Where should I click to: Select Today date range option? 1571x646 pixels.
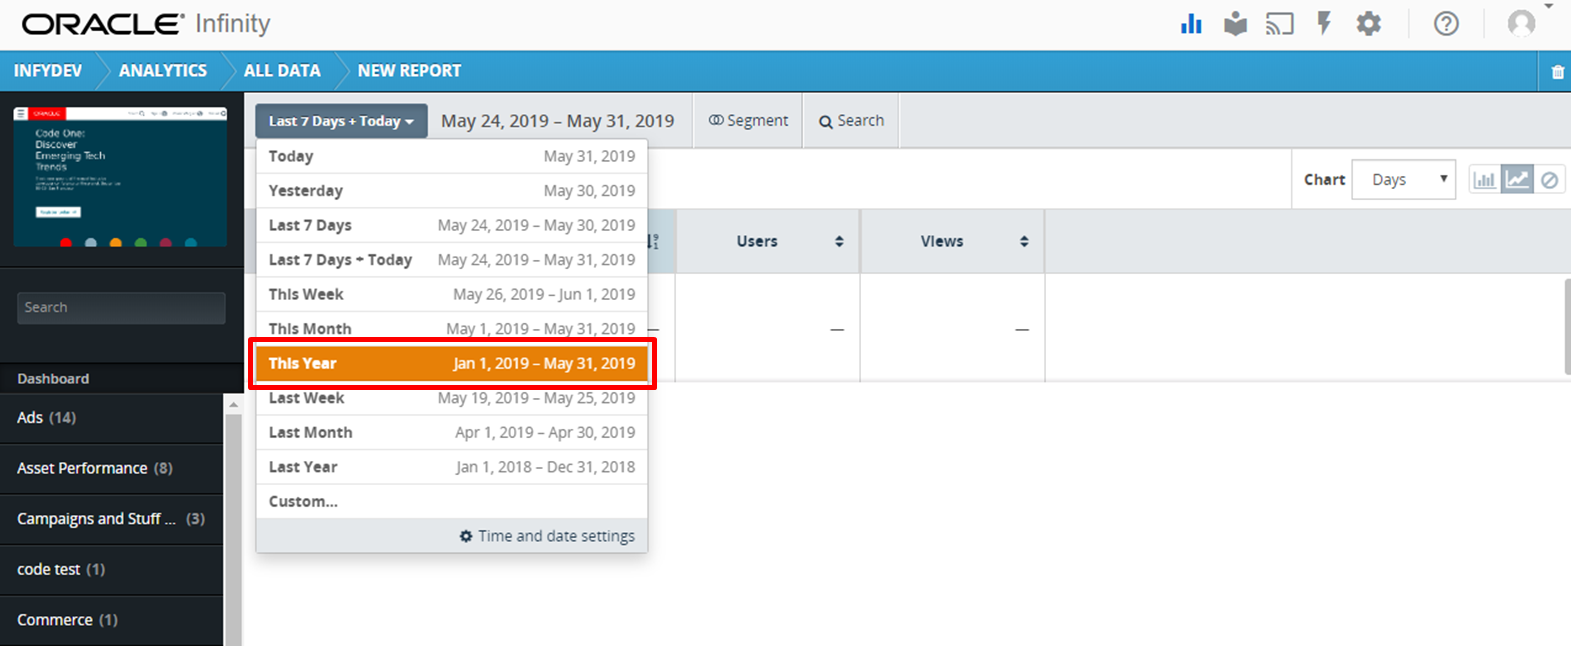point(452,156)
